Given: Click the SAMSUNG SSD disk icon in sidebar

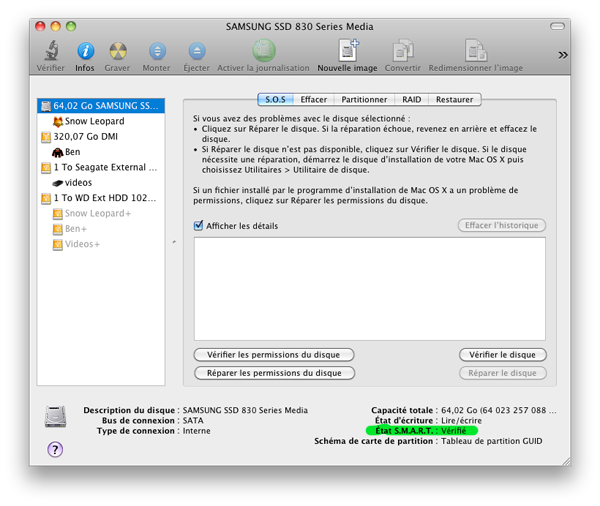Looking at the screenshot, I should 46,106.
